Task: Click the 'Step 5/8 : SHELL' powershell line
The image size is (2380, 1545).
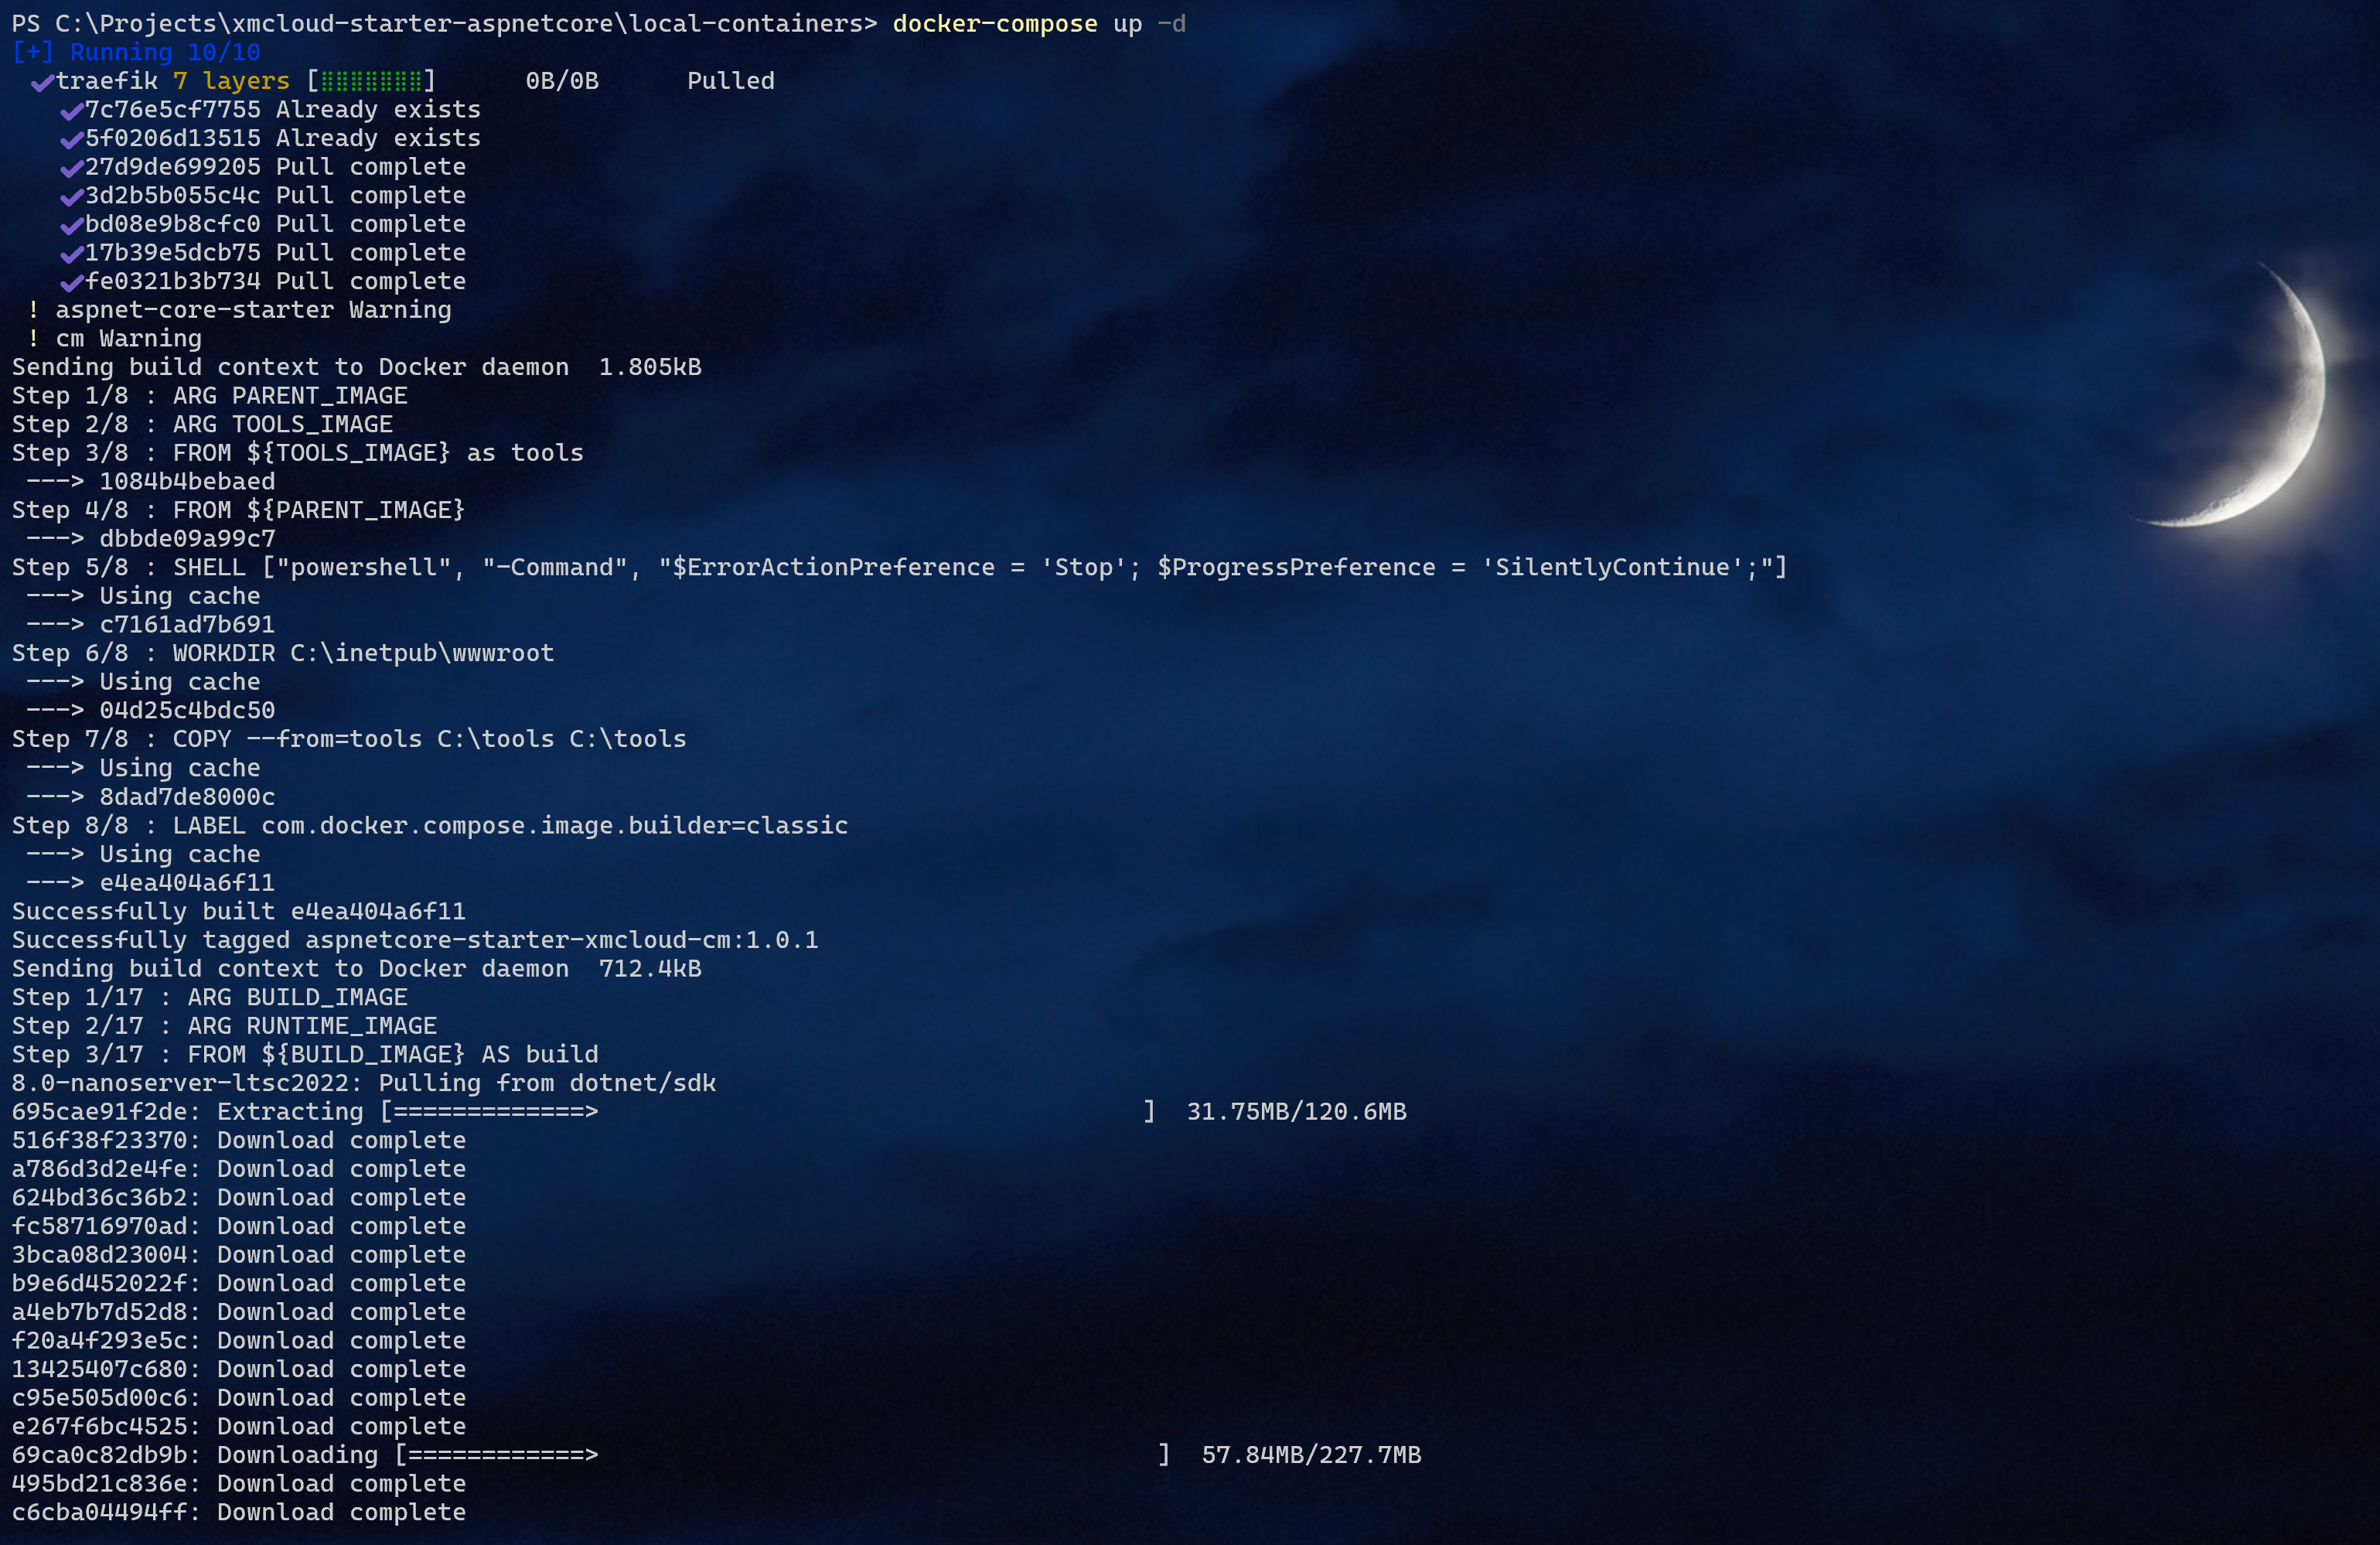Action: (899, 568)
